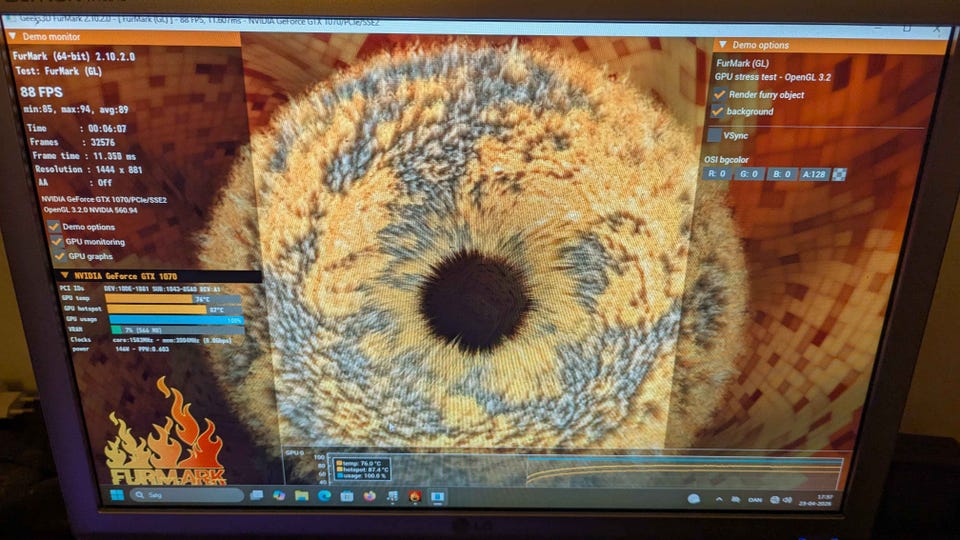960x540 pixels.
Task: Click the 88 FPS readout
Action: point(41,92)
